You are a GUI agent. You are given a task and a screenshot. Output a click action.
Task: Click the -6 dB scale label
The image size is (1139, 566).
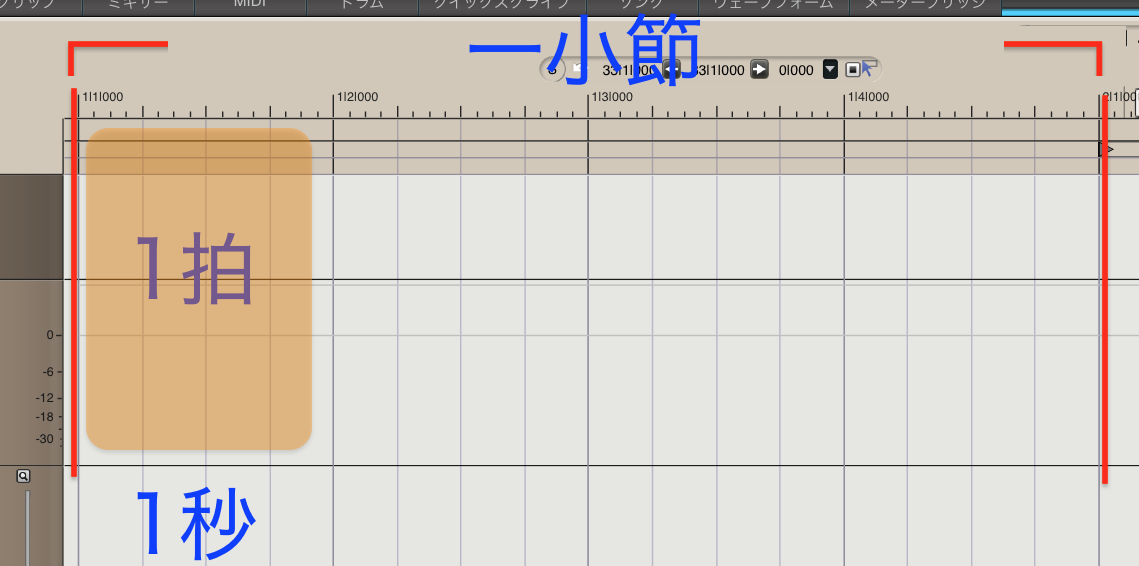47,372
